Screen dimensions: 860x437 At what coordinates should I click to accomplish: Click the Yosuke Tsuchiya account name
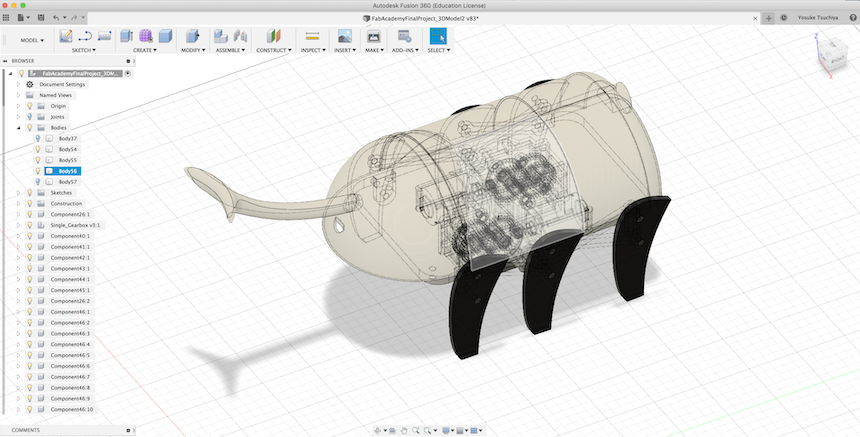818,18
